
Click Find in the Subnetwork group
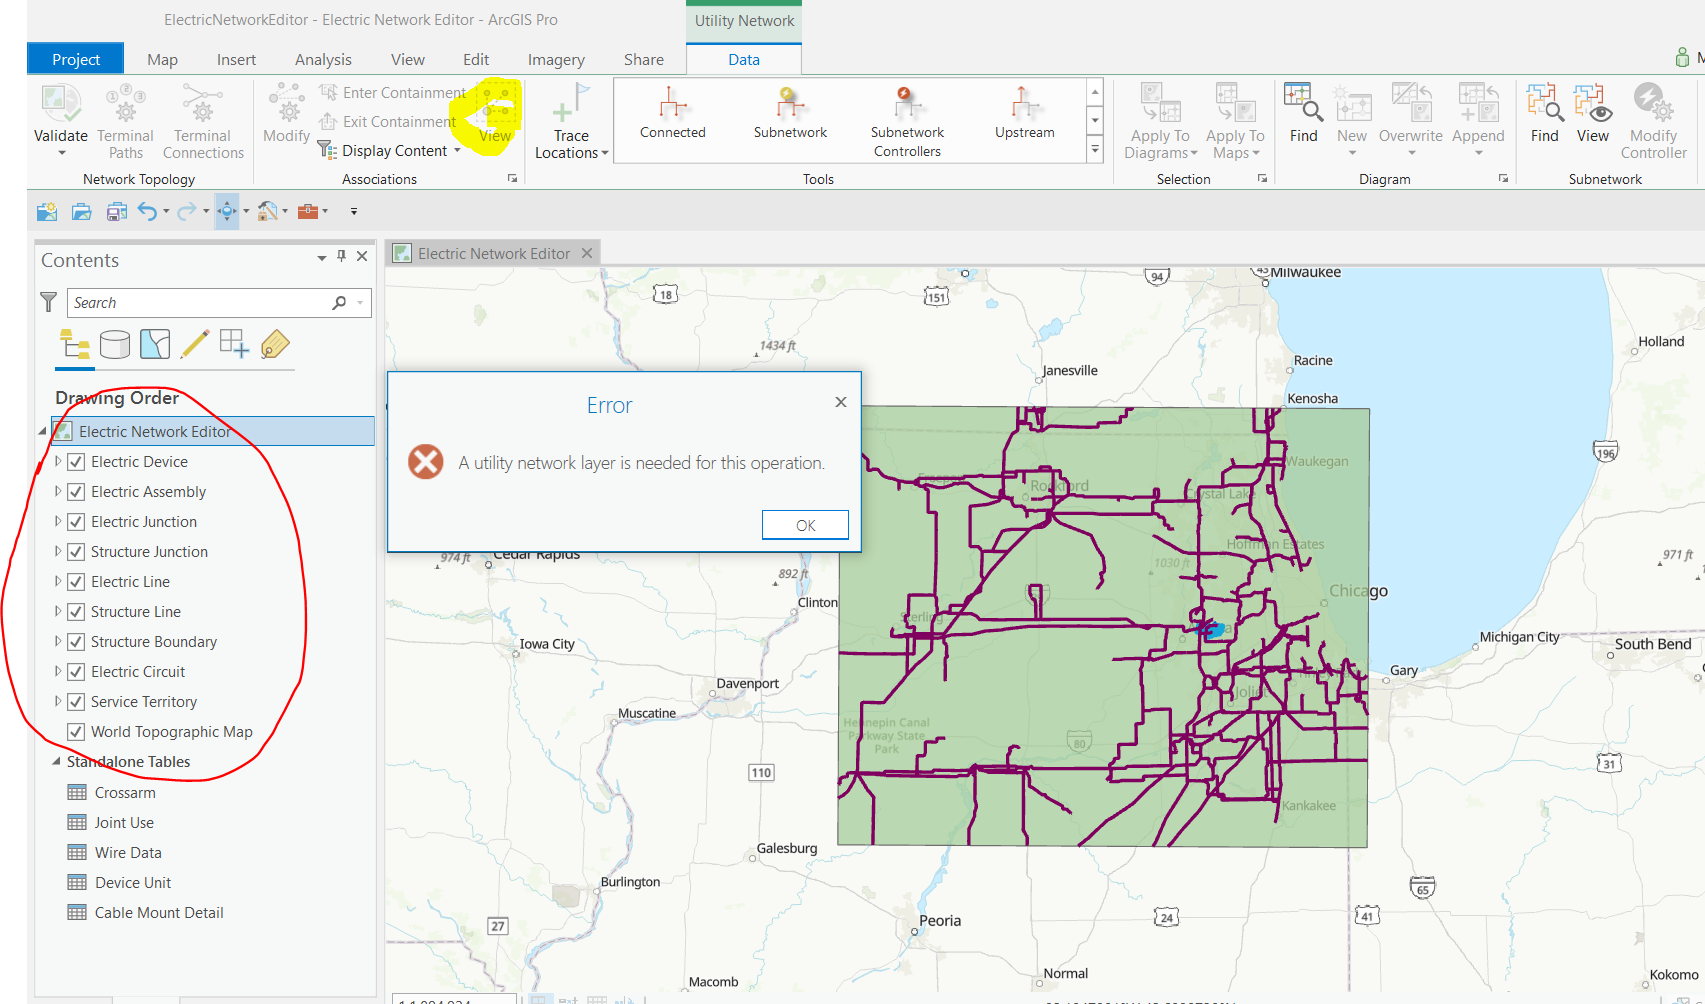coord(1545,113)
